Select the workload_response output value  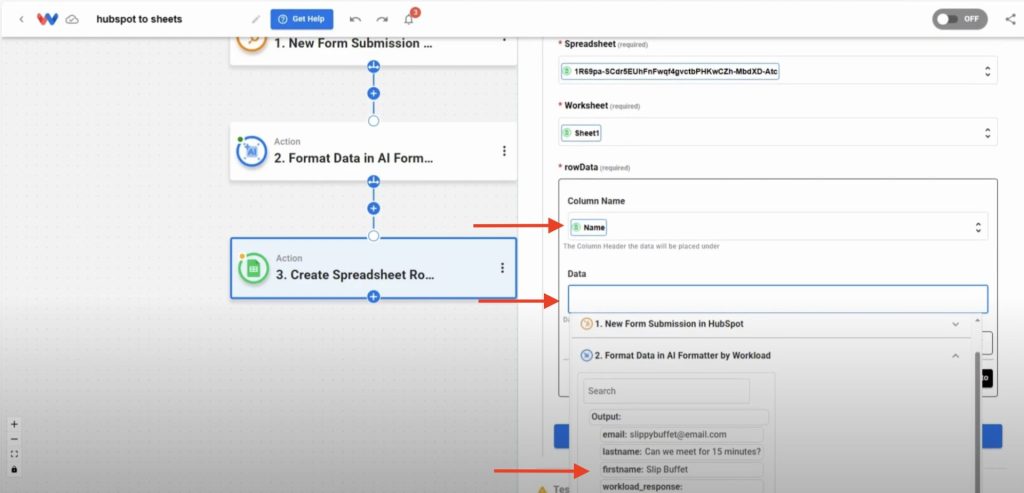681,487
